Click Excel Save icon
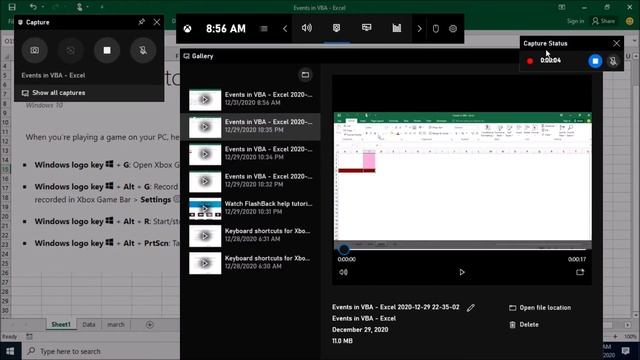This screenshot has height=360, width=640. coord(12,7)
